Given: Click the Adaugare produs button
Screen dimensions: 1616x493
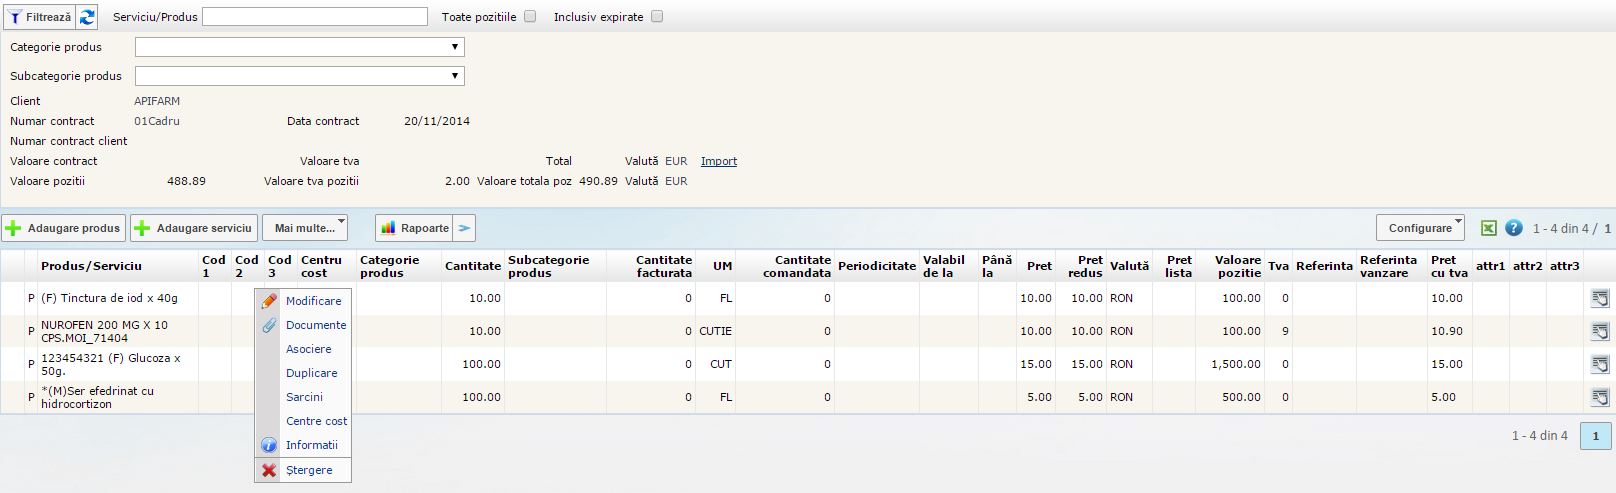Looking at the screenshot, I should point(64,228).
